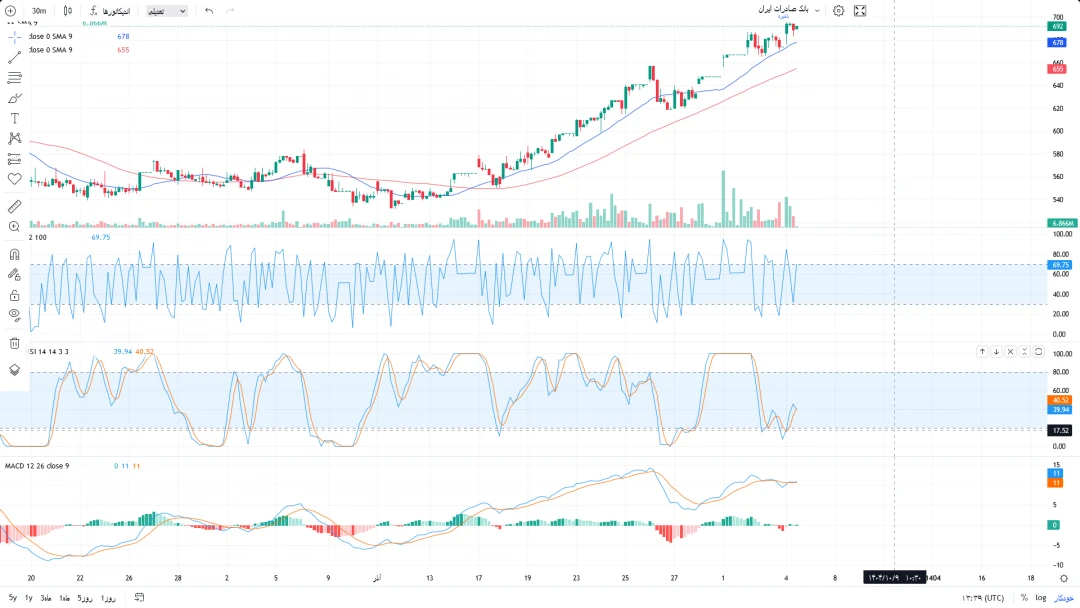Move the stochastic pane up with arrow

(x=982, y=352)
